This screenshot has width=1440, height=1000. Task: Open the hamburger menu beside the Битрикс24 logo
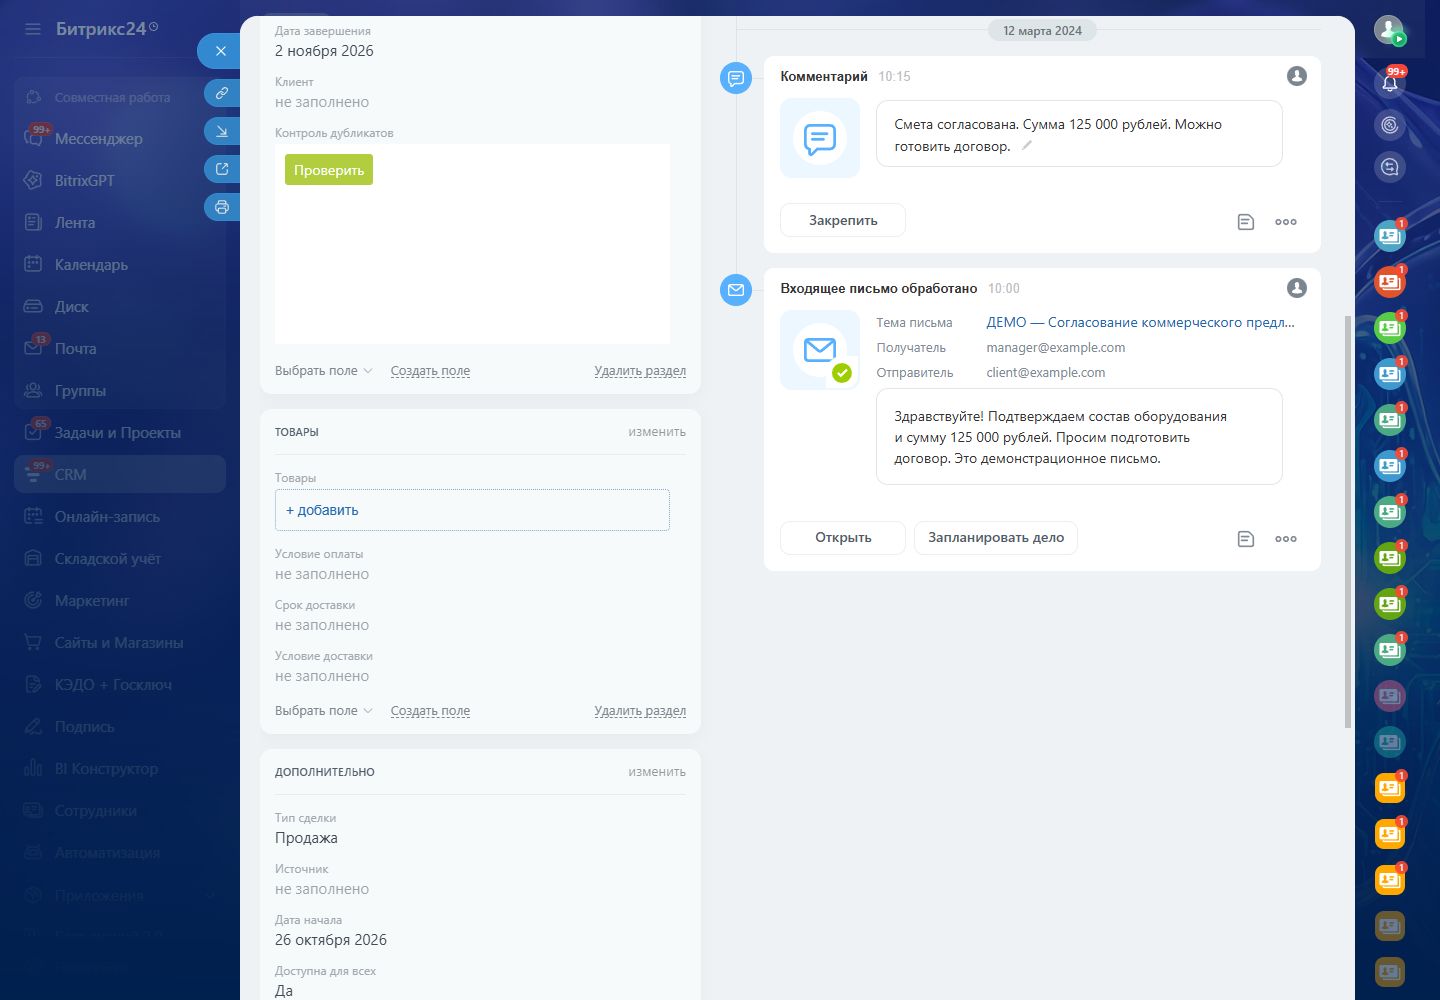coord(33,29)
